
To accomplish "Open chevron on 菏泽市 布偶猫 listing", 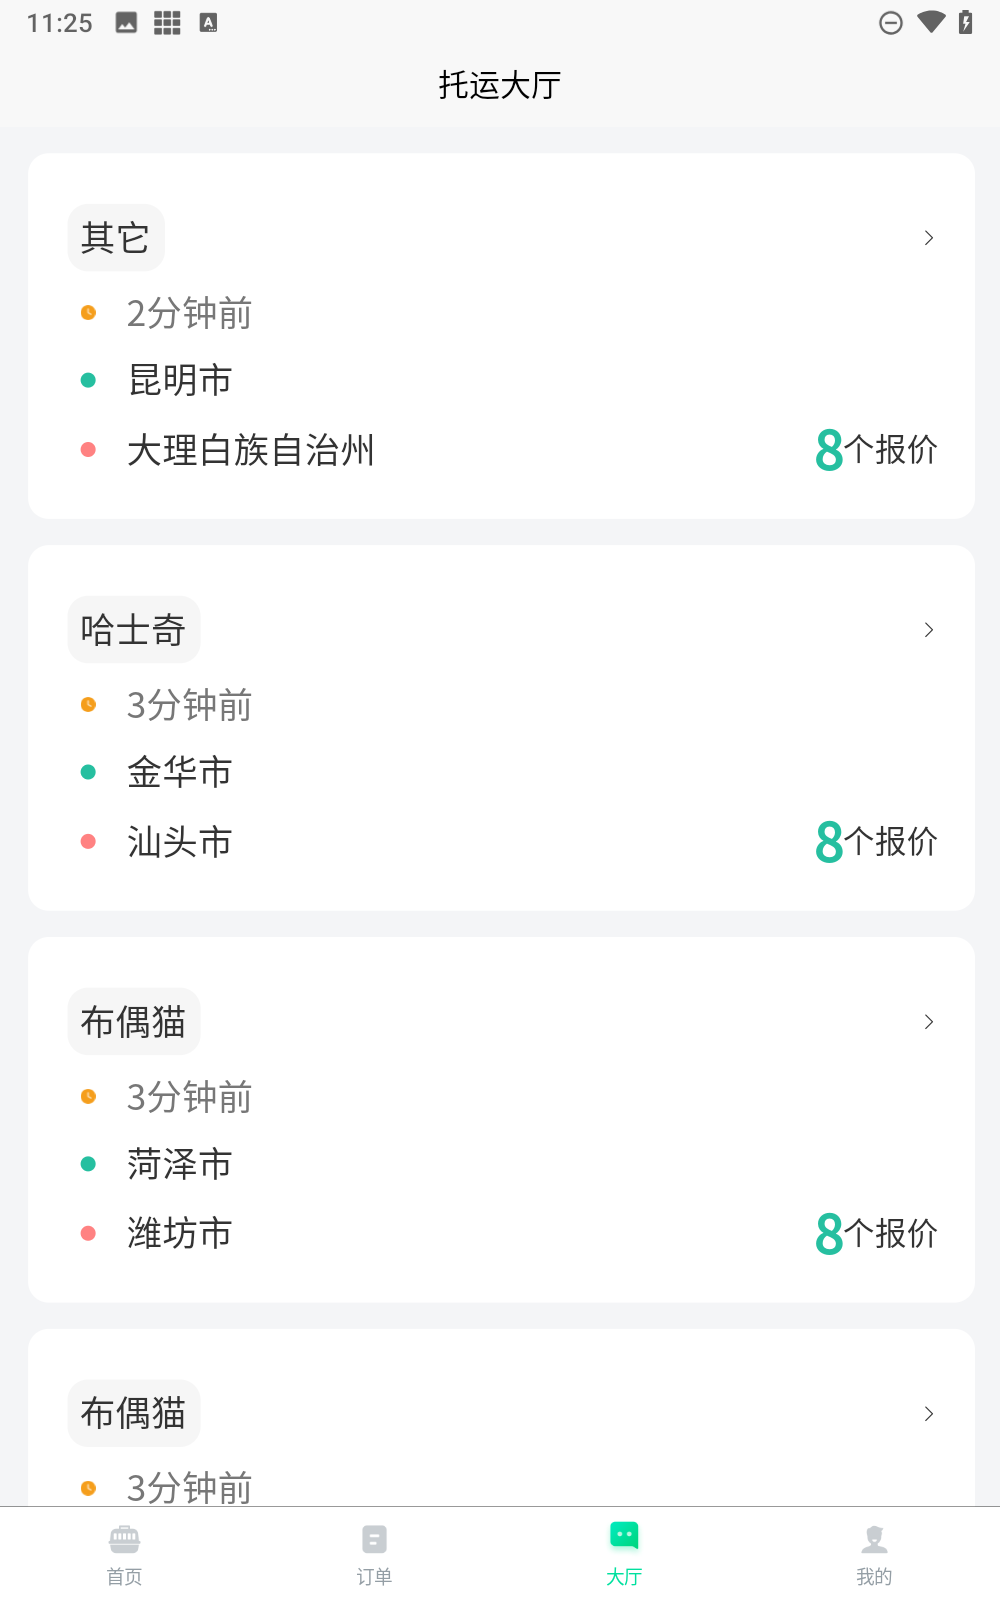I will click(929, 1022).
